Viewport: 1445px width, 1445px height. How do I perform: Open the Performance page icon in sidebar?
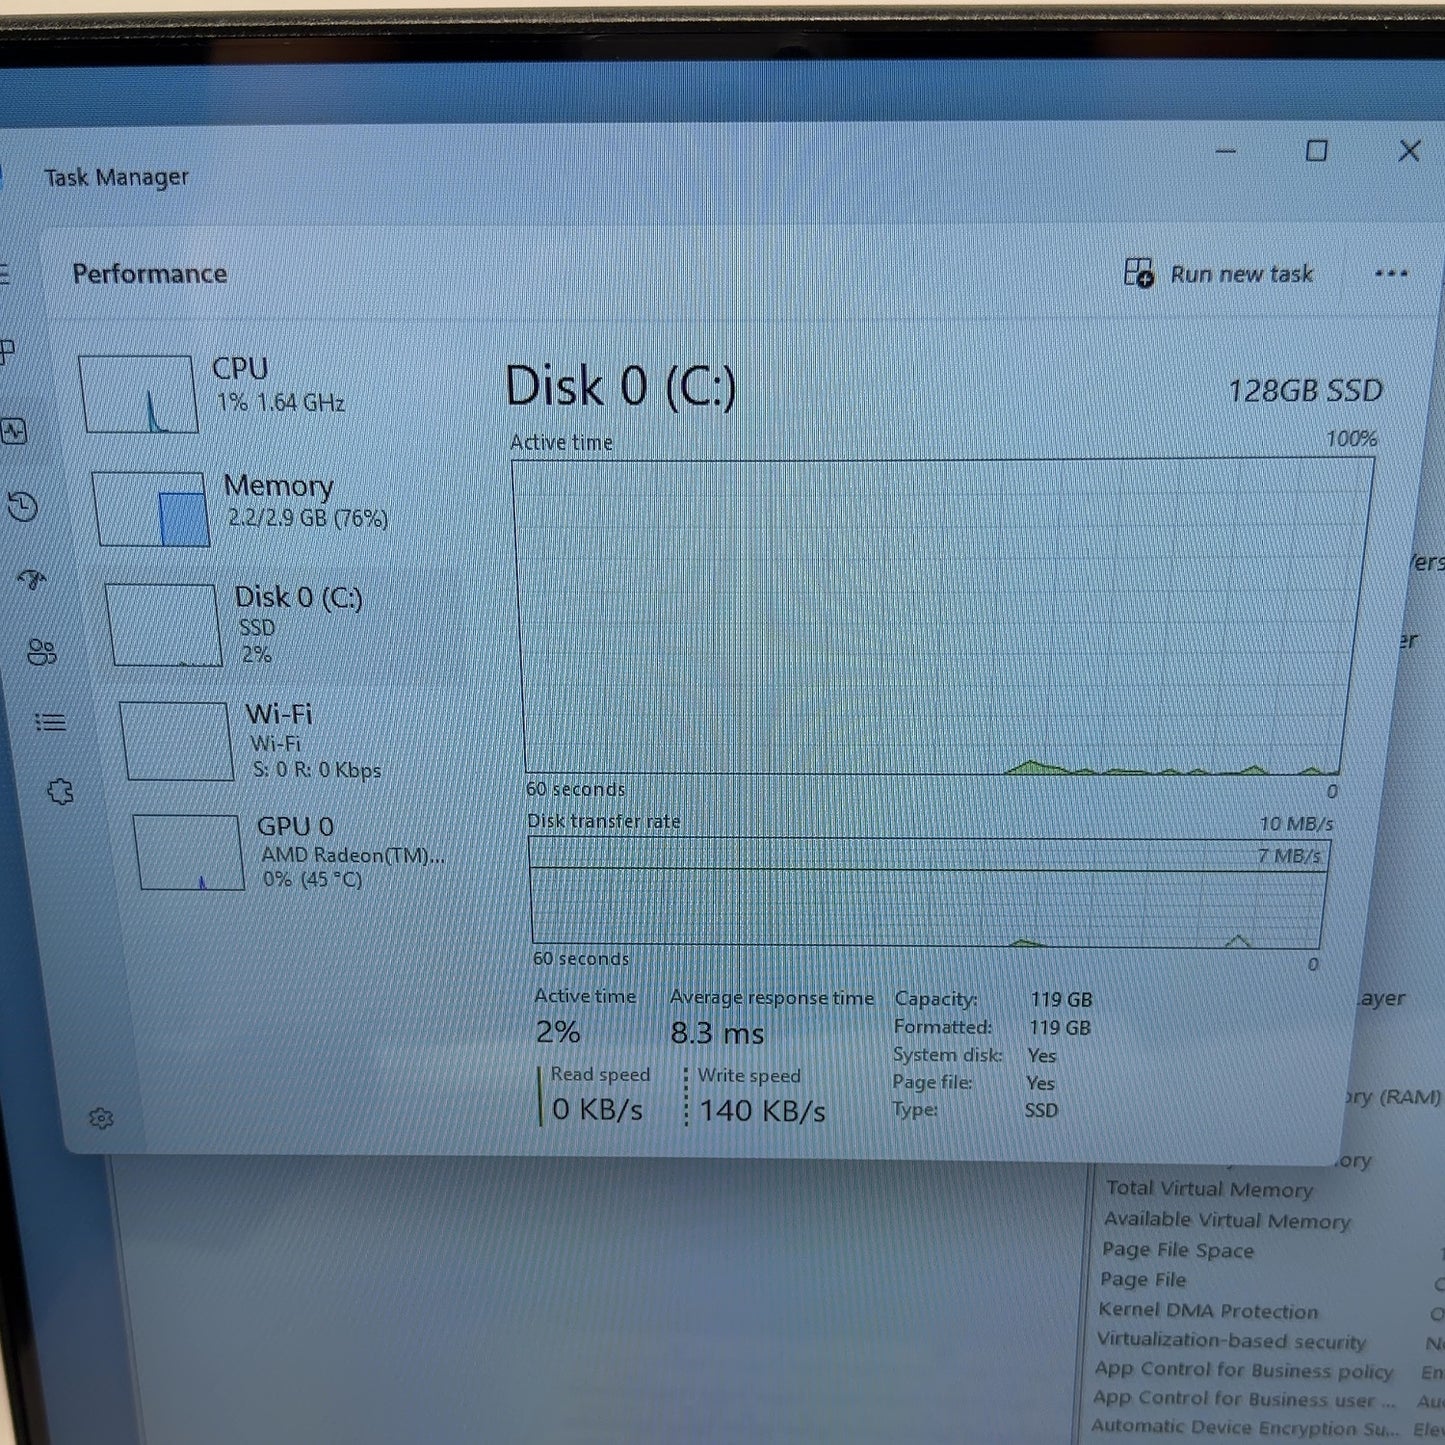click(x=14, y=431)
